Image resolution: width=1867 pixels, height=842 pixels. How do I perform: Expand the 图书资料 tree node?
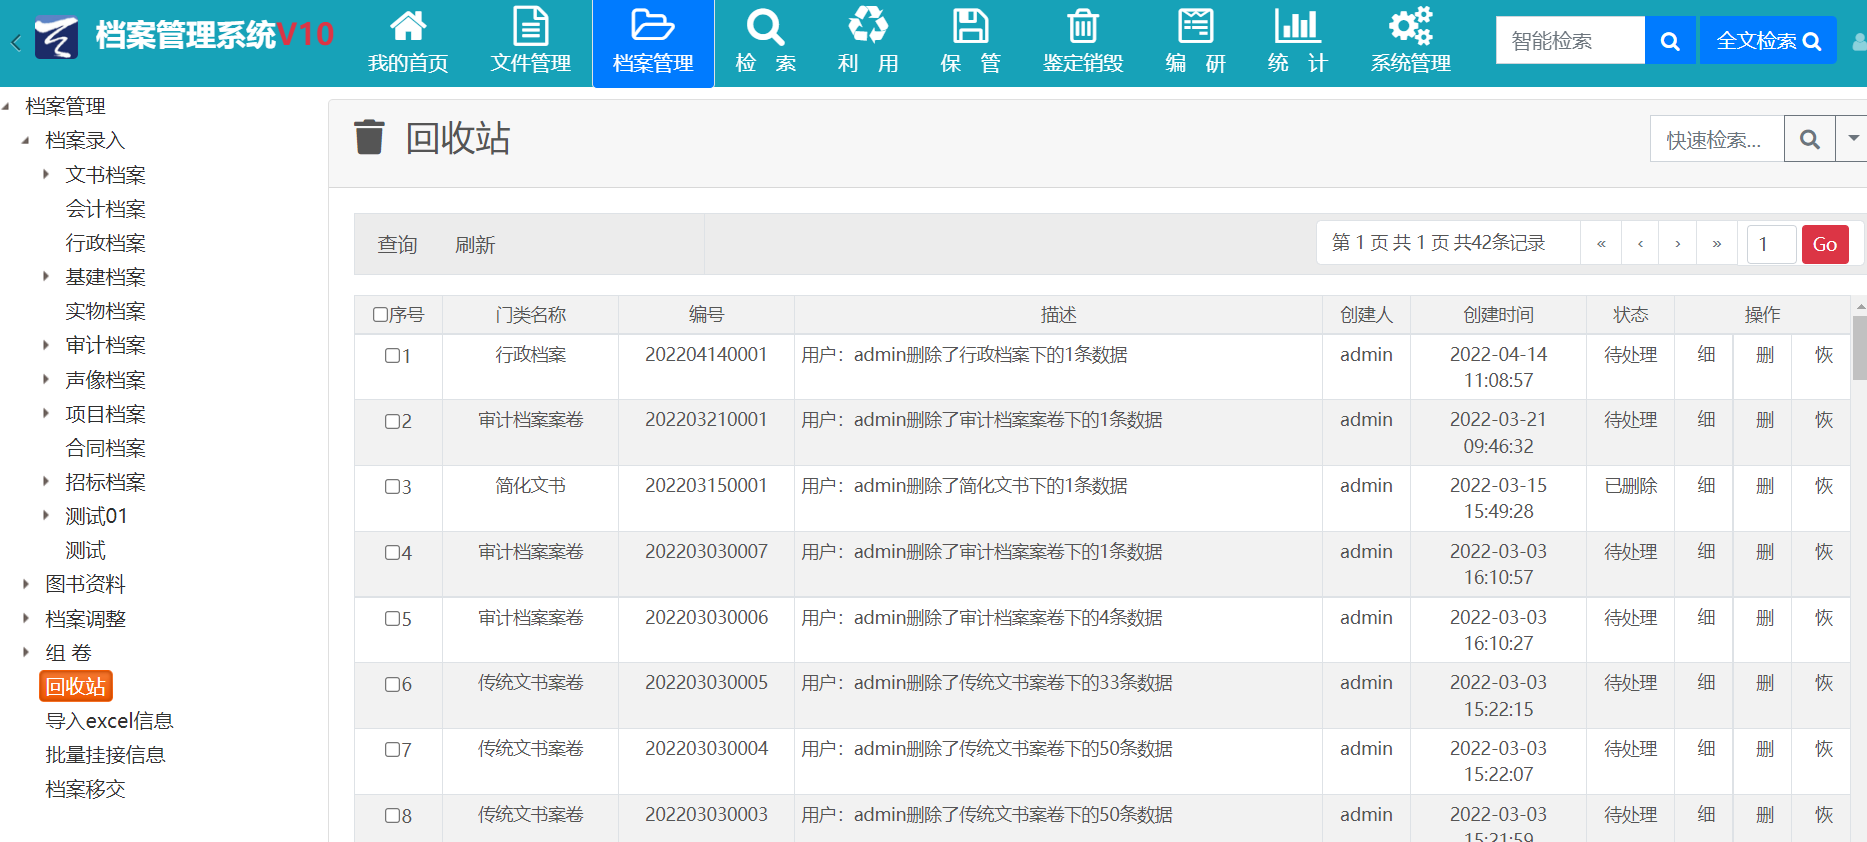coord(26,584)
